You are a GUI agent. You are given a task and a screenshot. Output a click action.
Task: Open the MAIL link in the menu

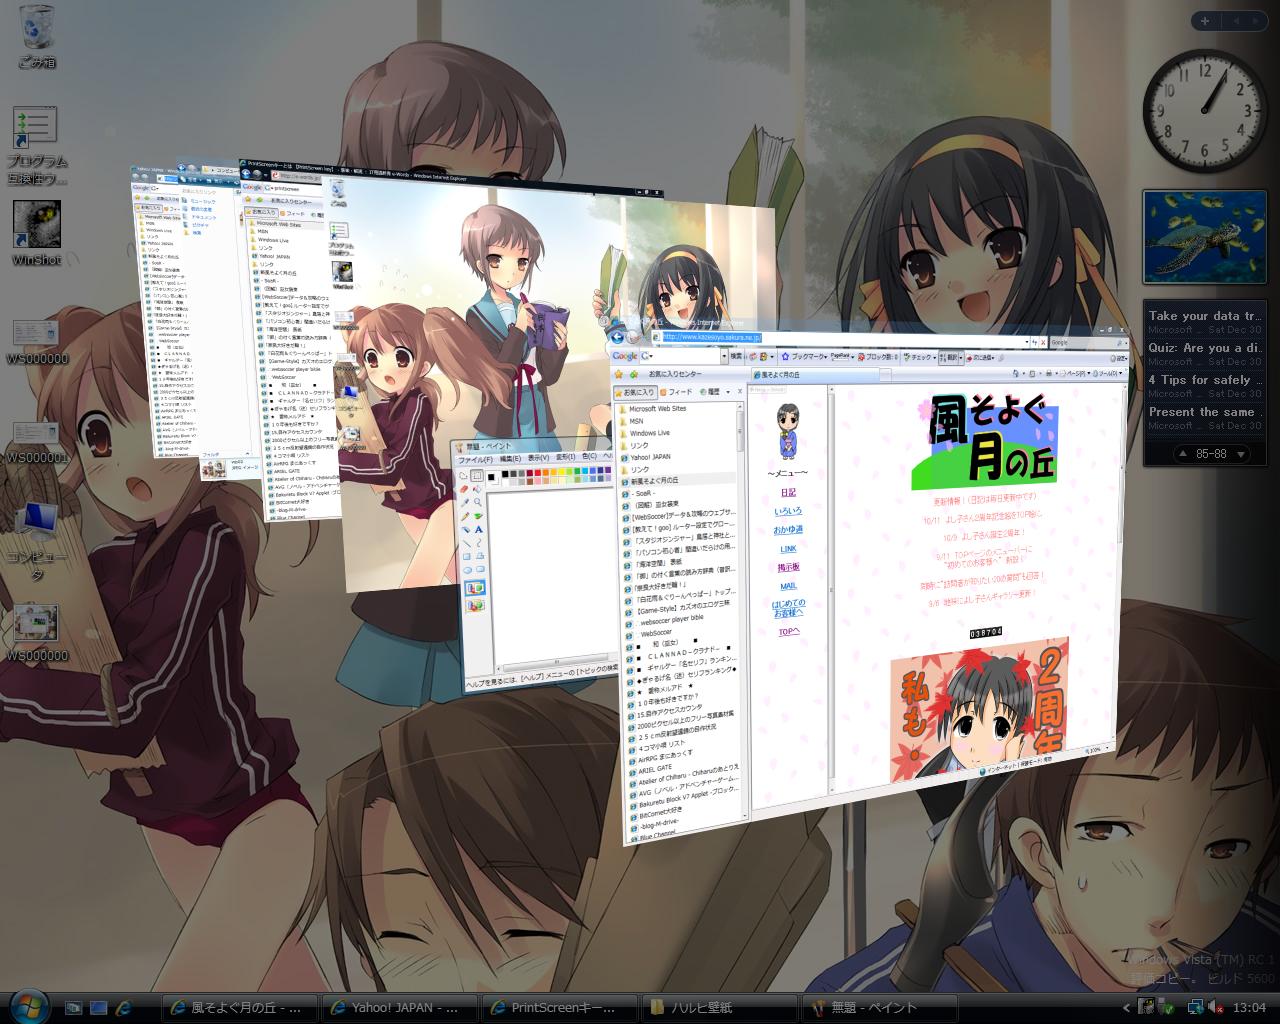click(x=788, y=586)
